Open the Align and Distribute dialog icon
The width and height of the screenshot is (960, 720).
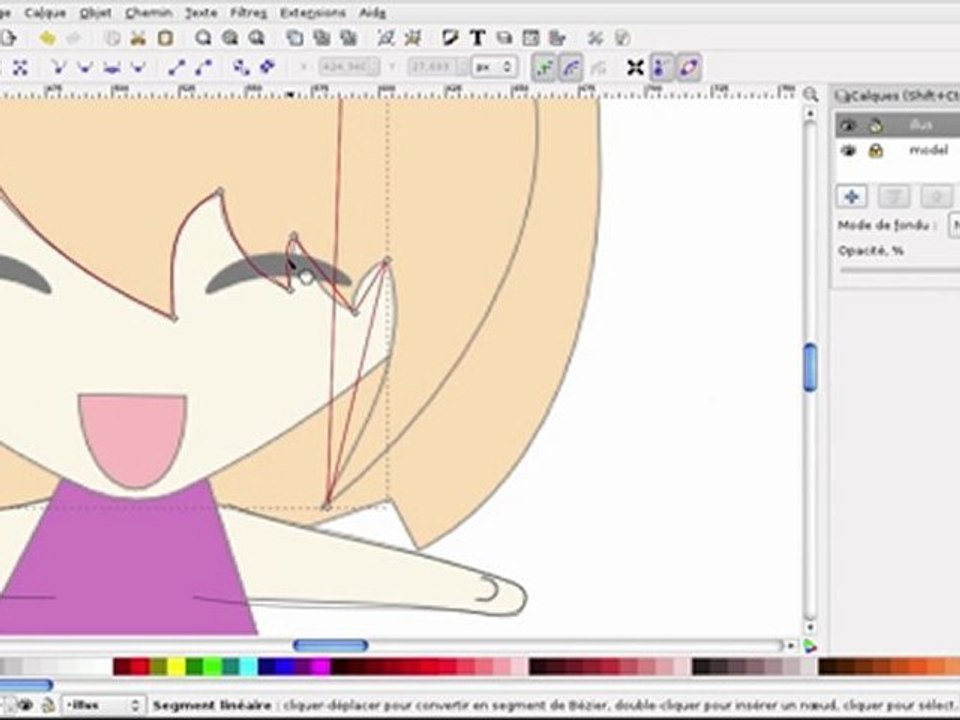point(557,39)
